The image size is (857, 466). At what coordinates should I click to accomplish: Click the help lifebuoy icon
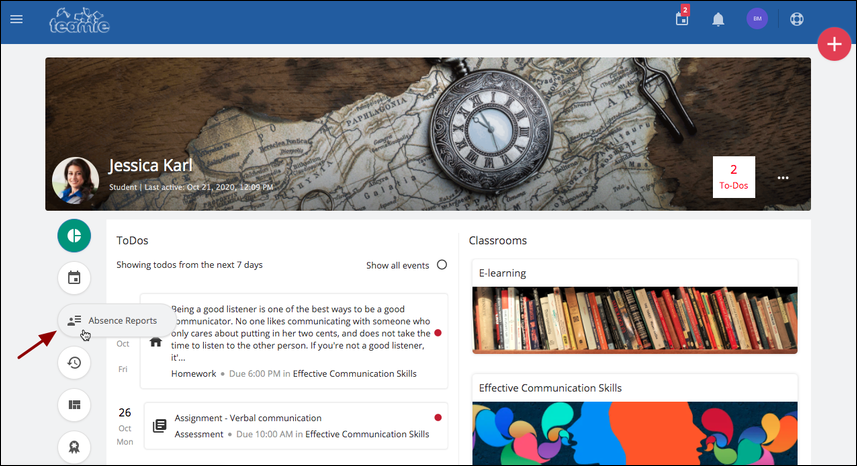click(x=797, y=19)
